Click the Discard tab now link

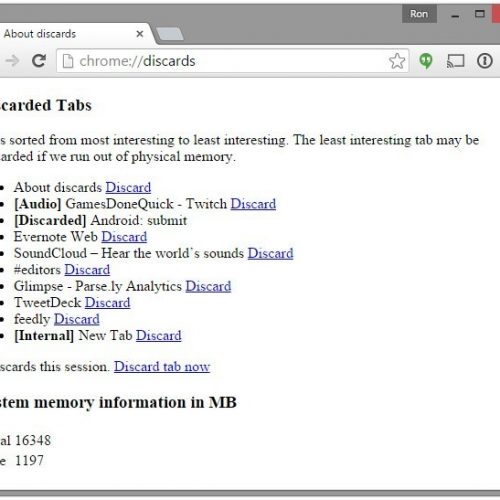[x=162, y=367]
